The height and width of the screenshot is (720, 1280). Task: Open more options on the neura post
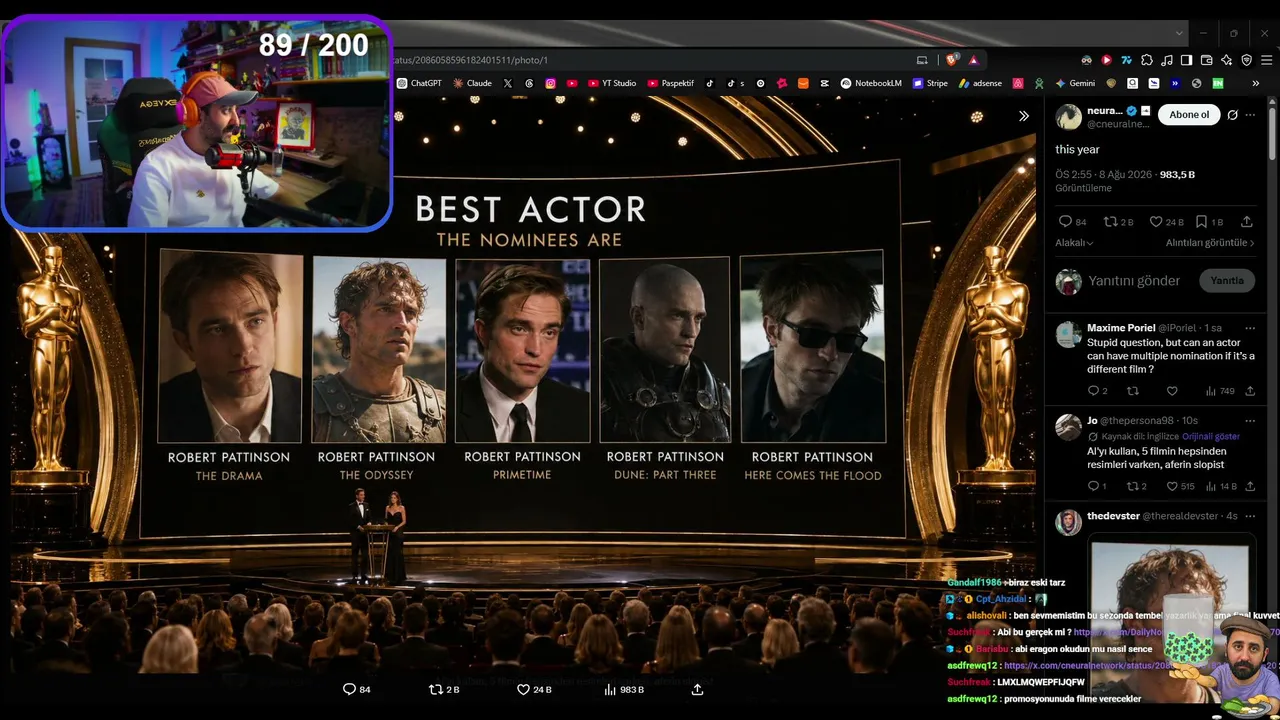click(x=1250, y=114)
